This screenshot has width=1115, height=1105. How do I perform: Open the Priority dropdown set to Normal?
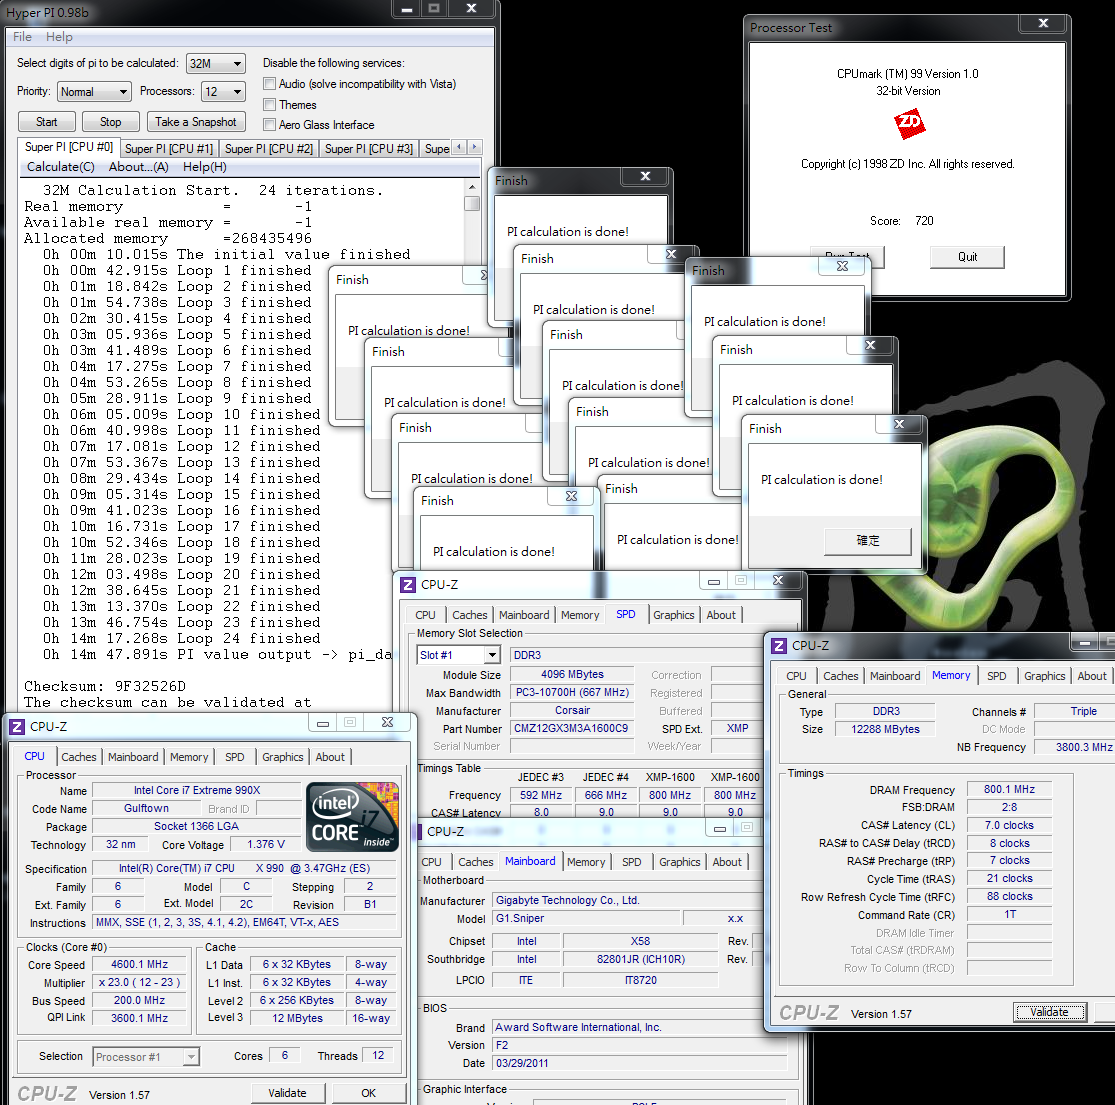[x=95, y=92]
